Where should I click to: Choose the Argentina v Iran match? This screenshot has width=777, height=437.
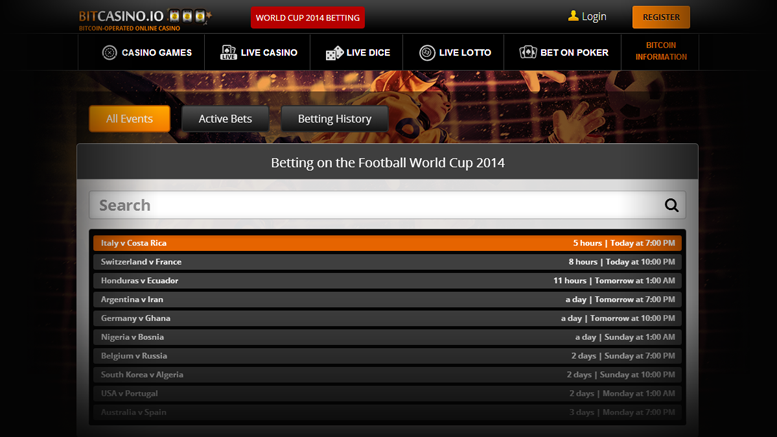388,299
